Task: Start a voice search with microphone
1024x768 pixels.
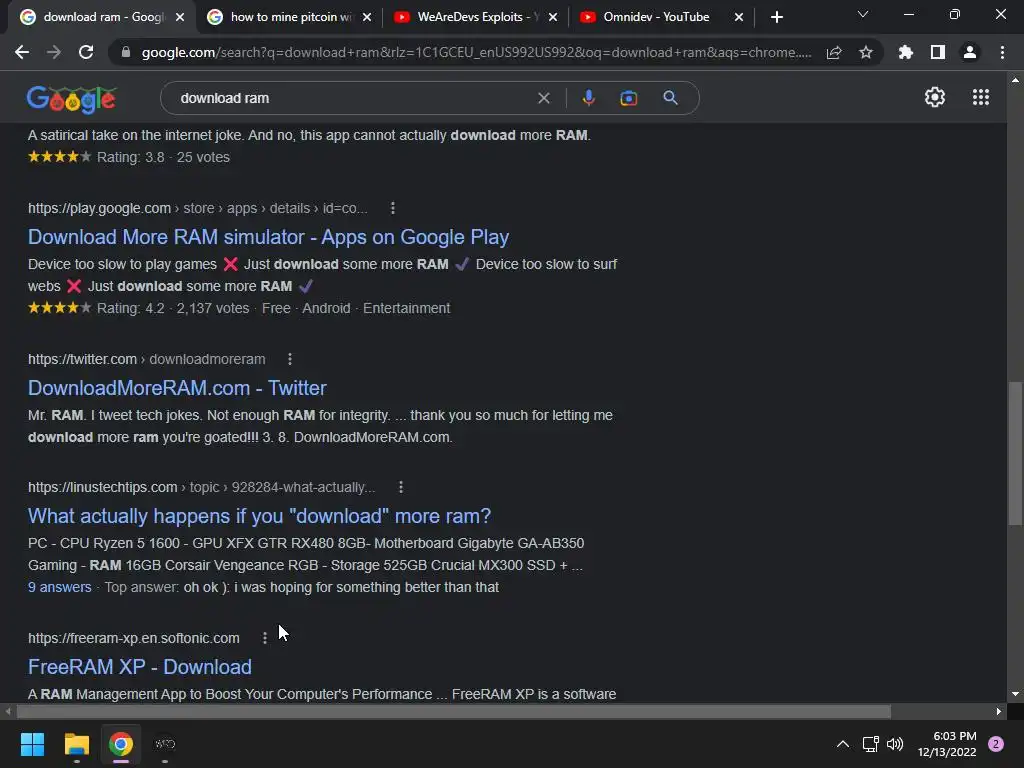Action: (x=588, y=98)
